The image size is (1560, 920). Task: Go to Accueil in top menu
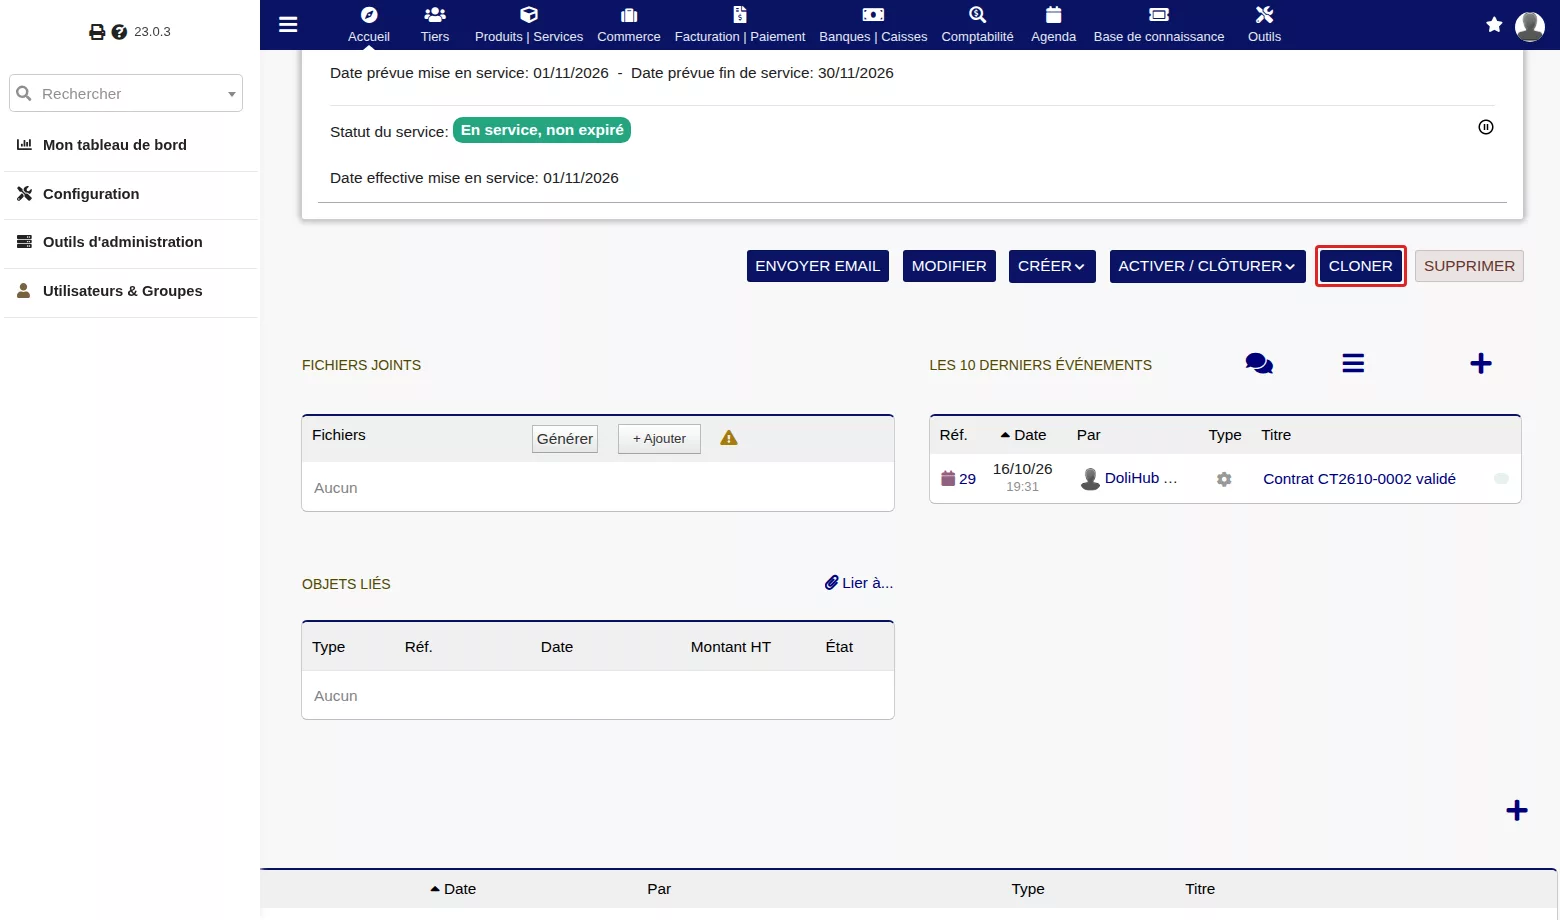pyautogui.click(x=369, y=25)
